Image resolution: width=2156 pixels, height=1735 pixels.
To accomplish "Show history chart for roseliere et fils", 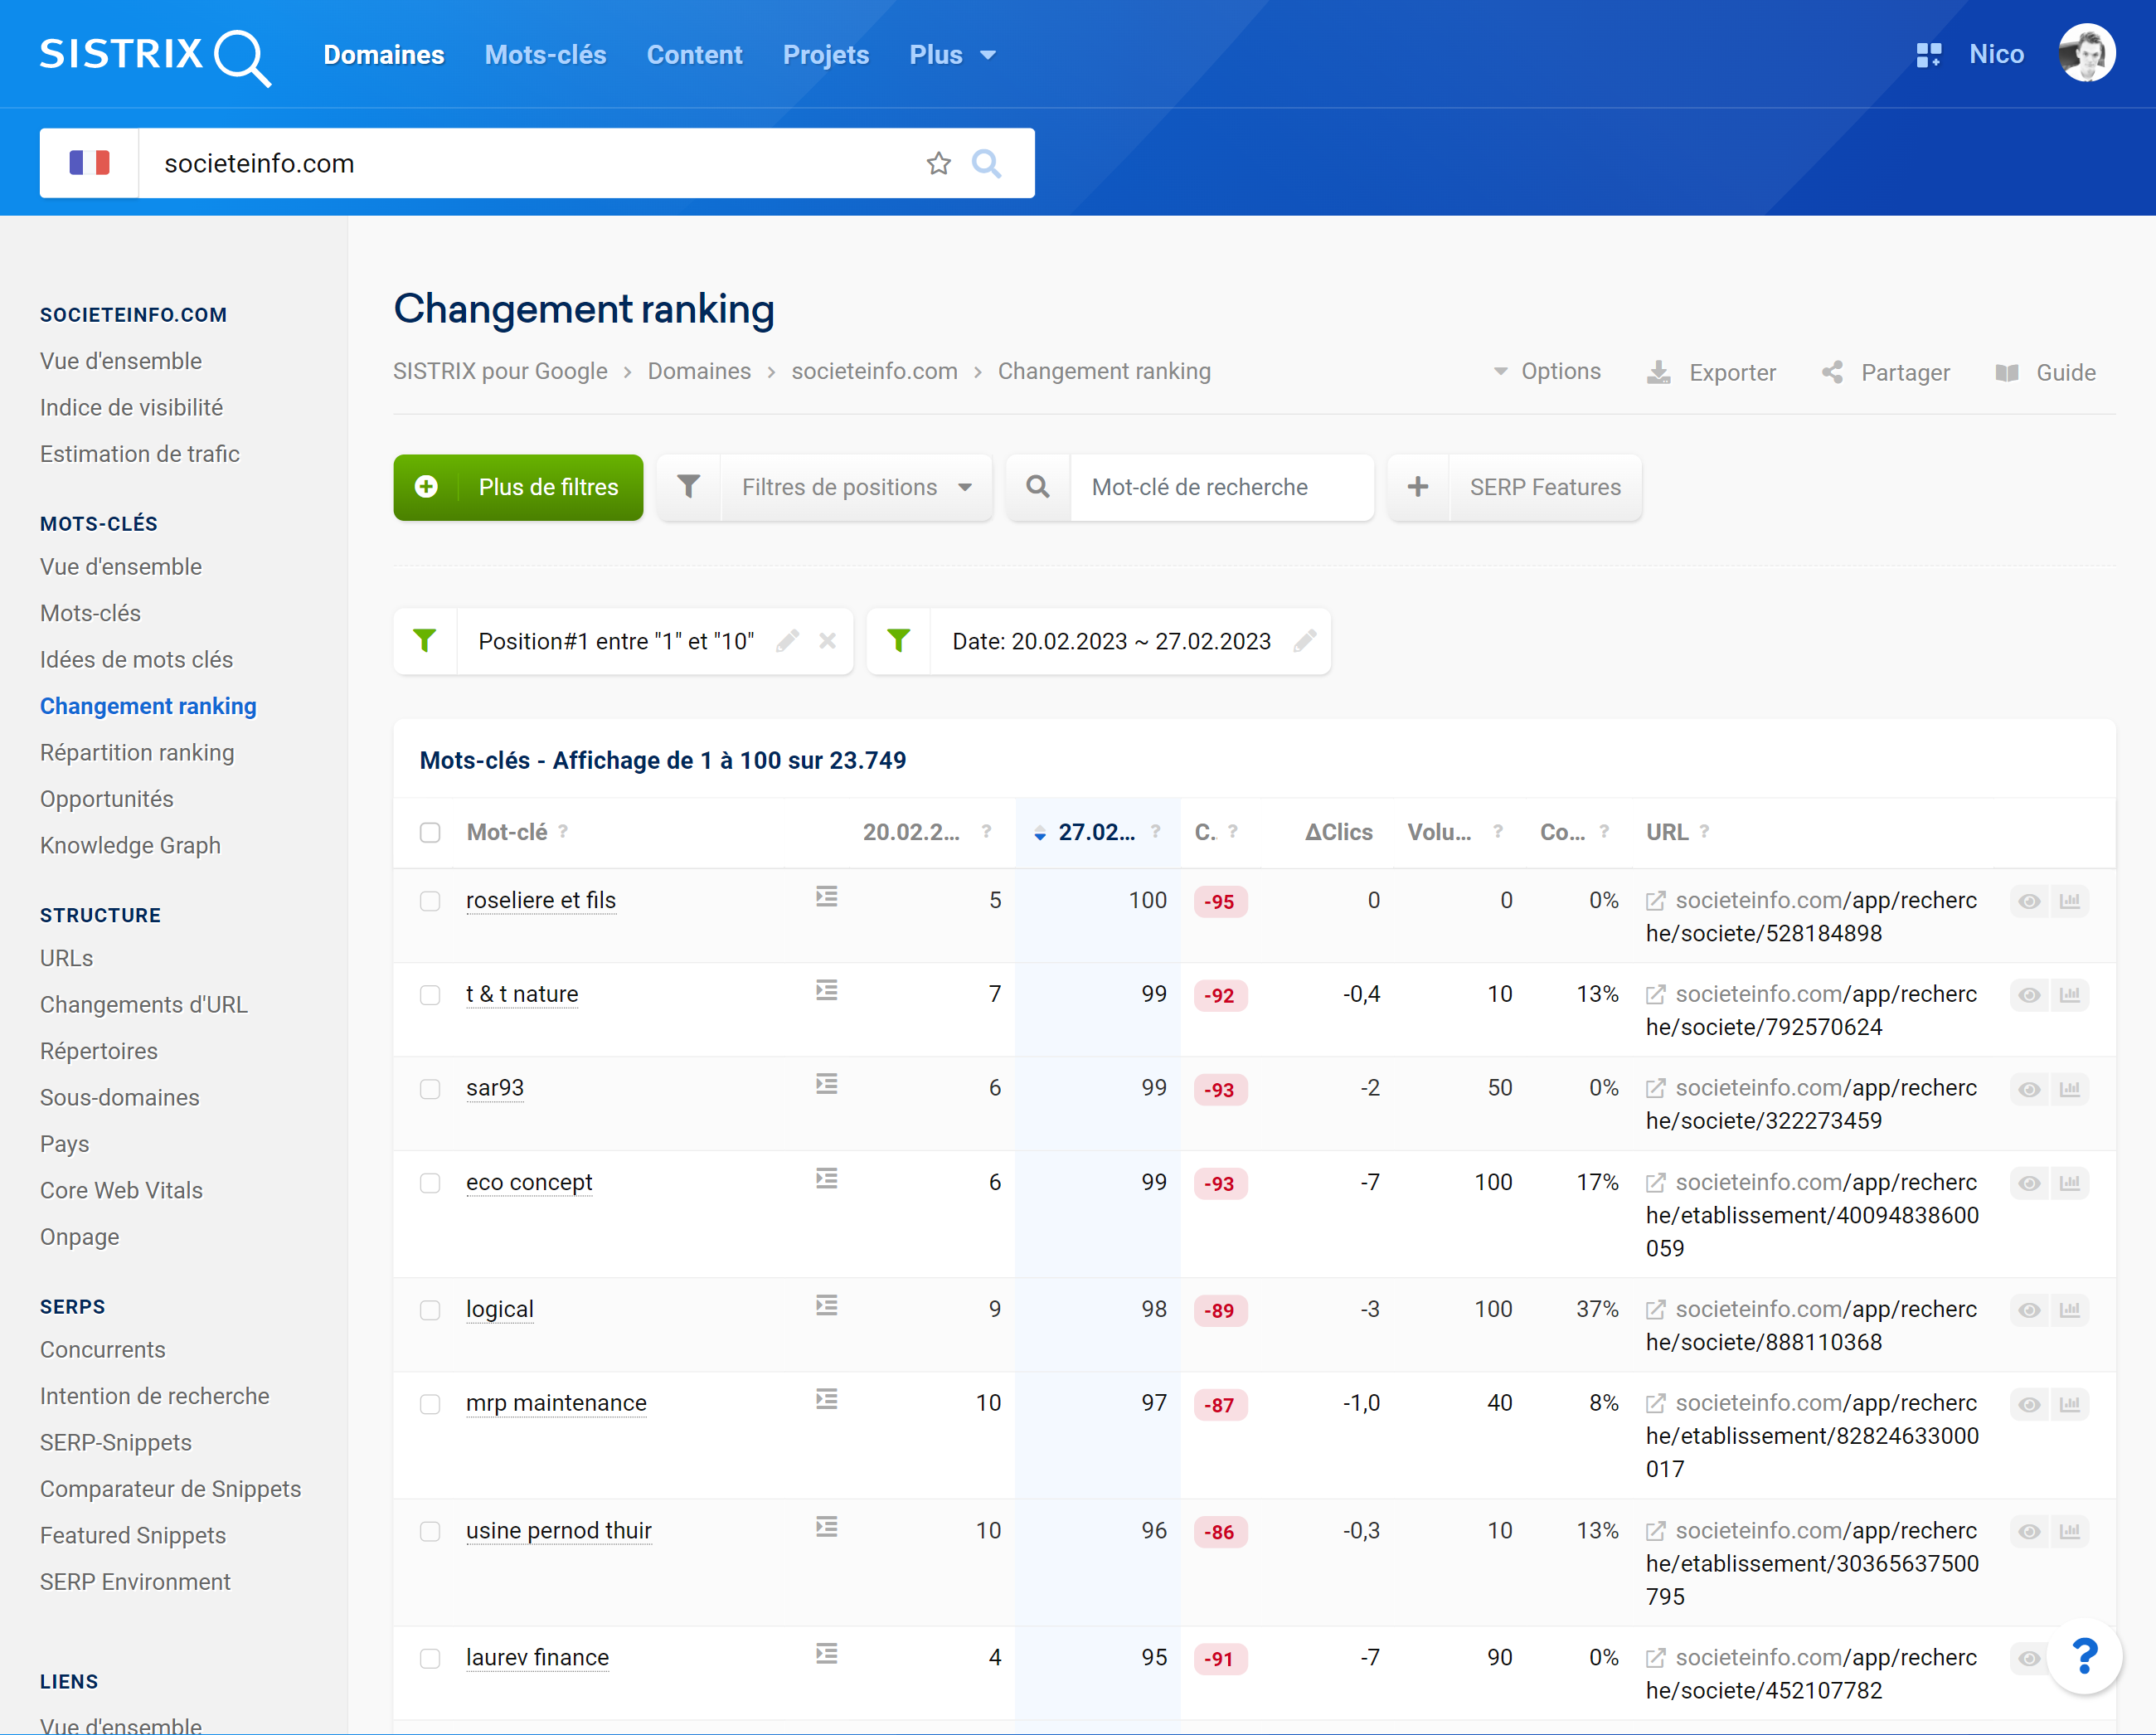I will coord(2070,901).
